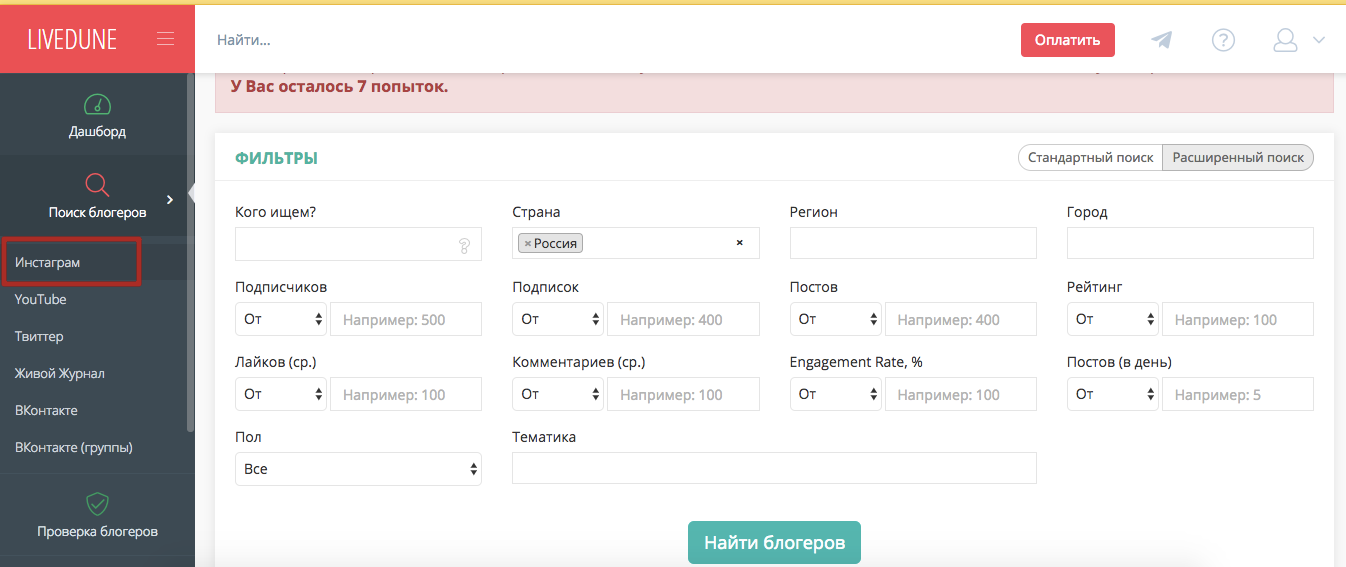Open the Проверка блогеров shield icon
The image size is (1346, 567).
pyautogui.click(x=97, y=503)
